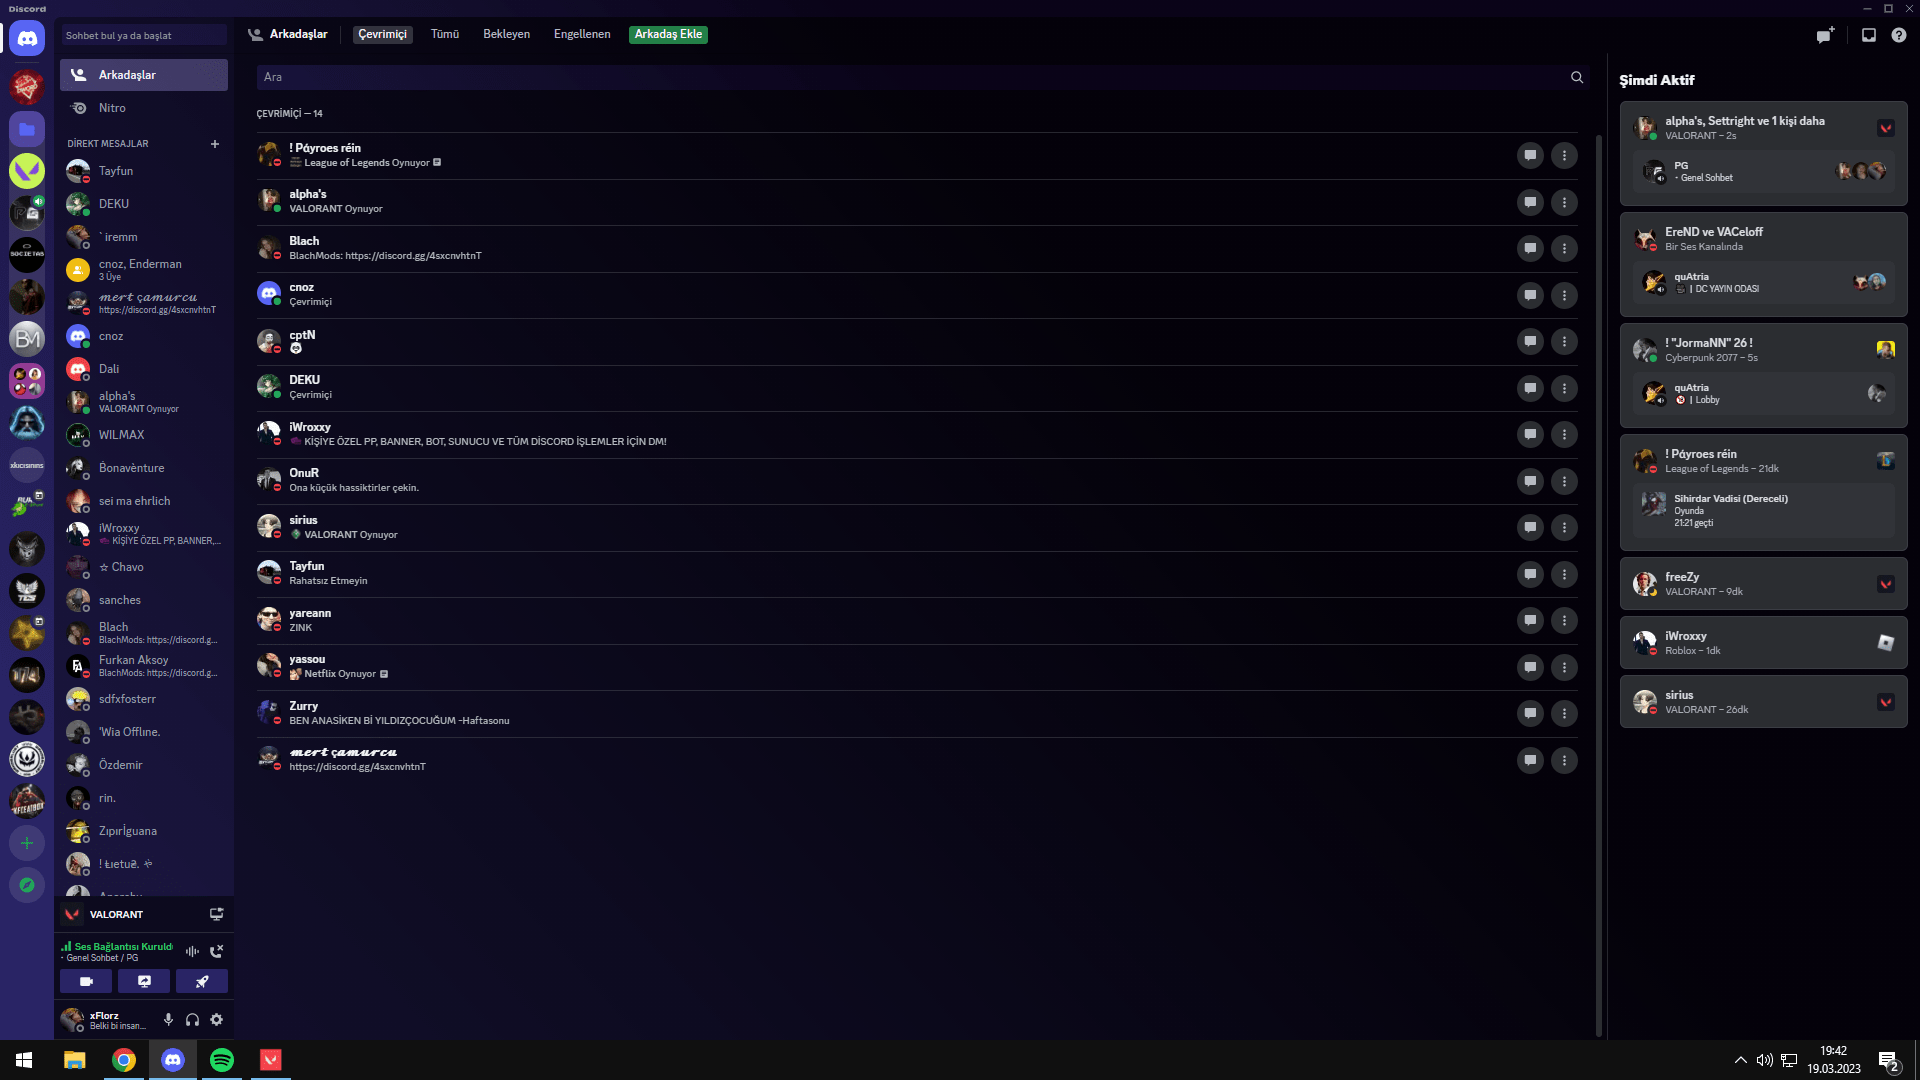
Task: Disconnect from the voice call
Action: 216,951
